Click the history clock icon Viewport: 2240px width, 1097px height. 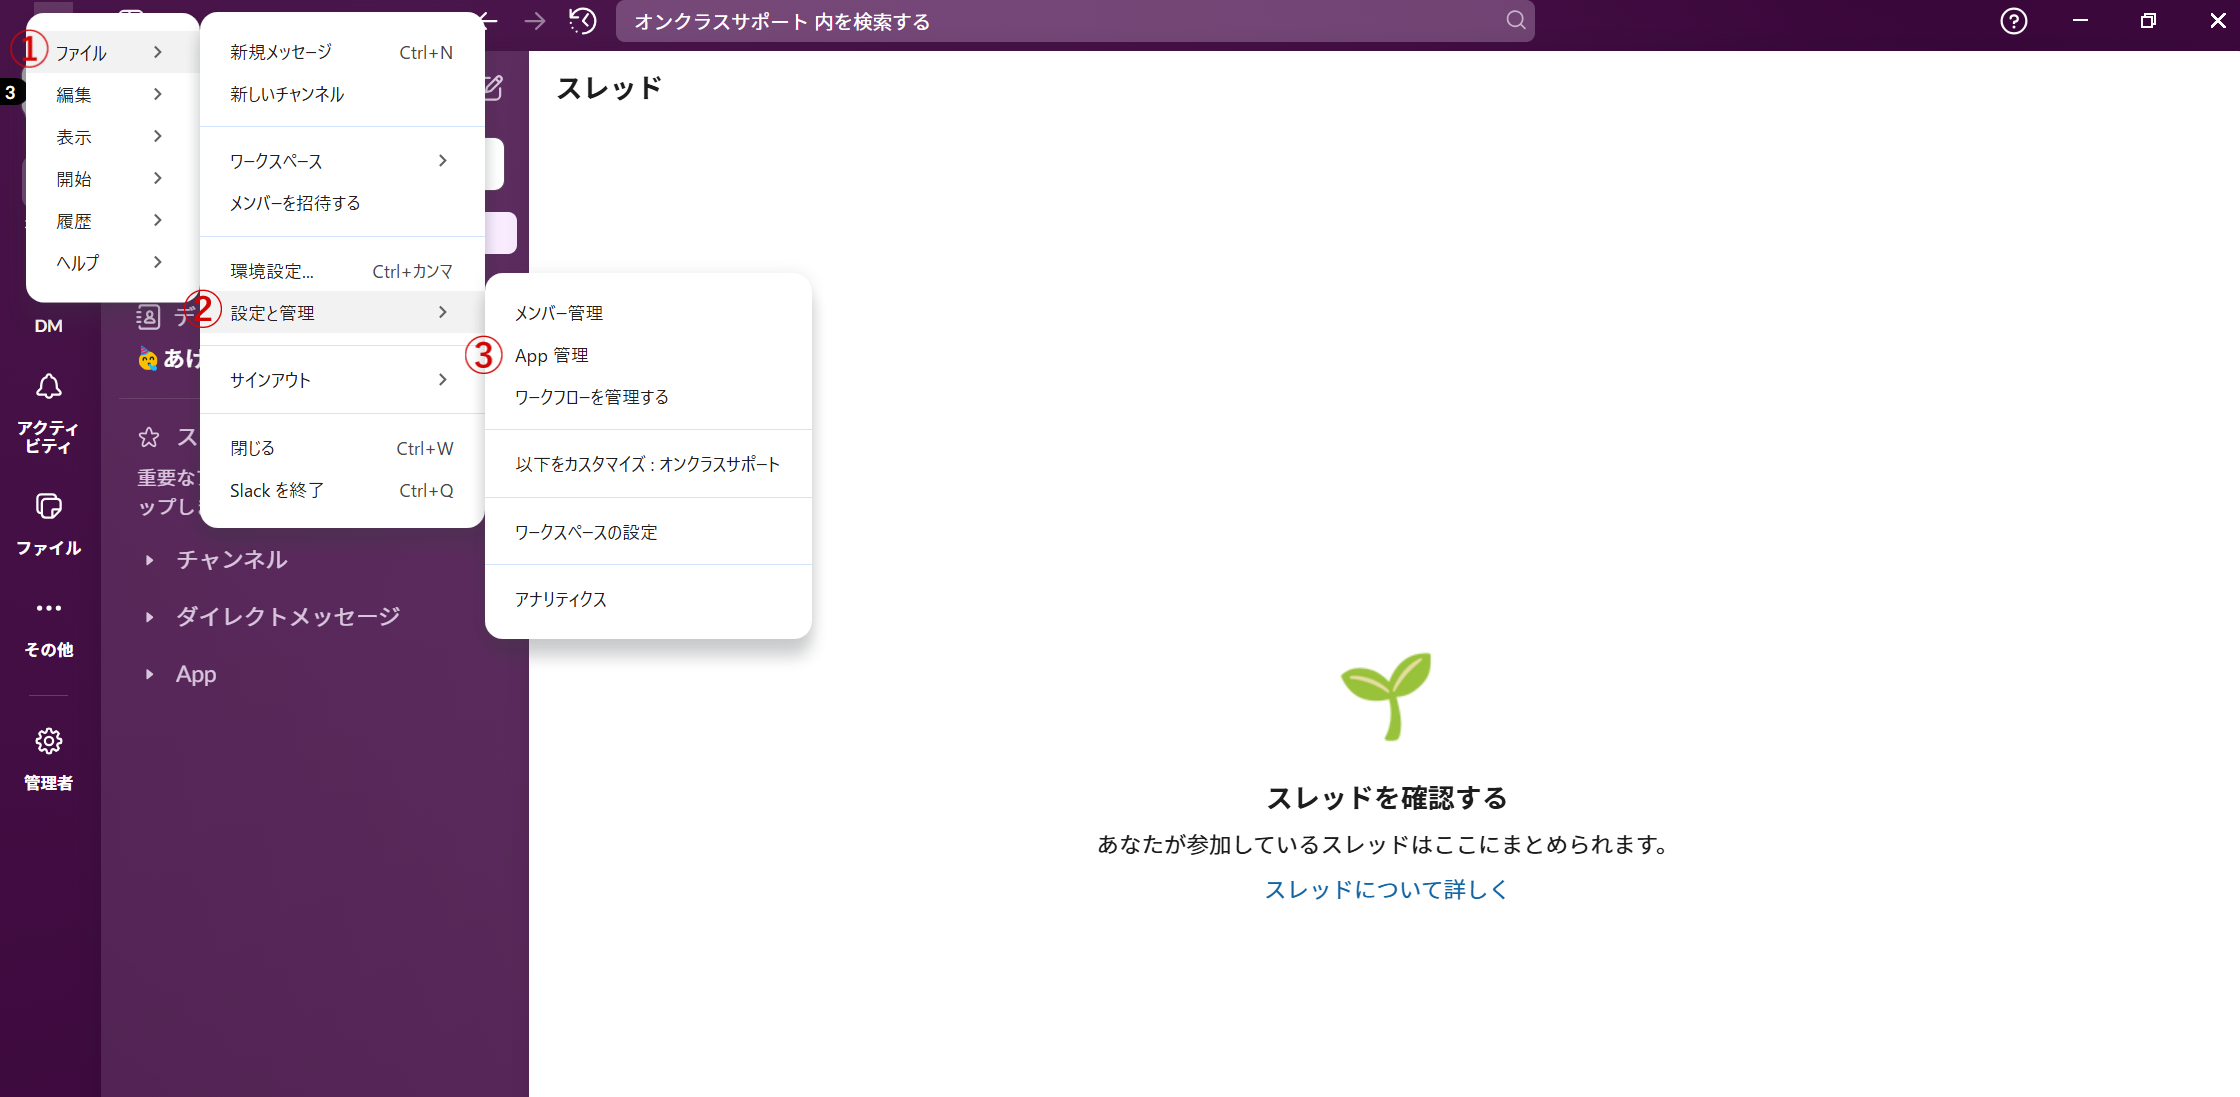582,21
